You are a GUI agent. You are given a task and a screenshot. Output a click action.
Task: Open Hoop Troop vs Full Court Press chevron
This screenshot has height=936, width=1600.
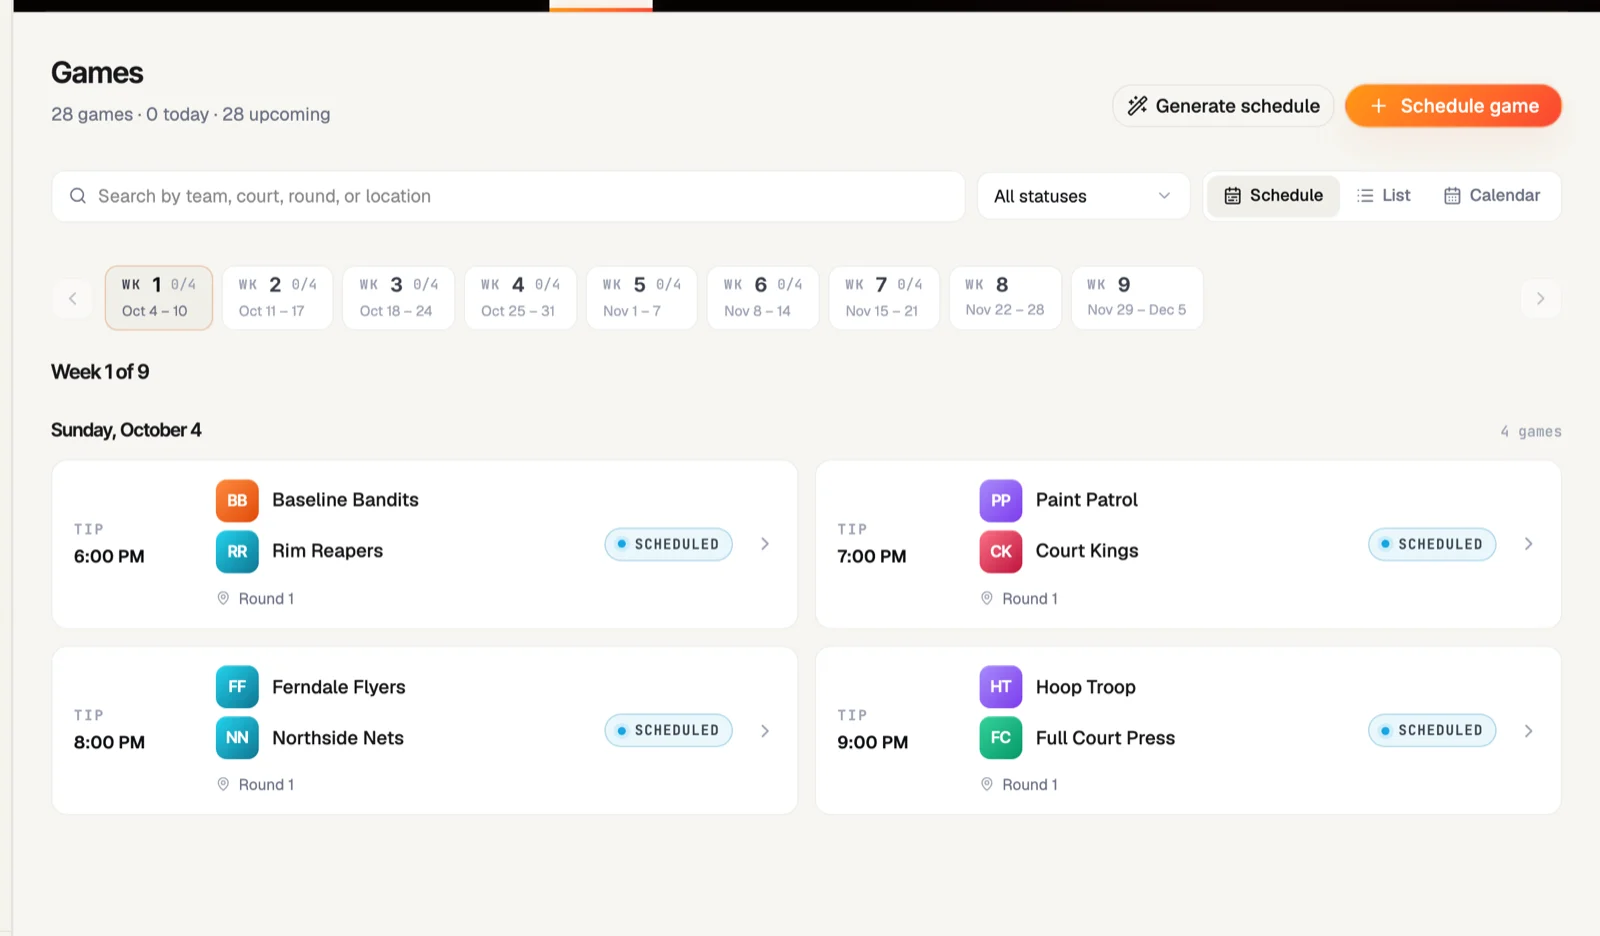click(1529, 731)
